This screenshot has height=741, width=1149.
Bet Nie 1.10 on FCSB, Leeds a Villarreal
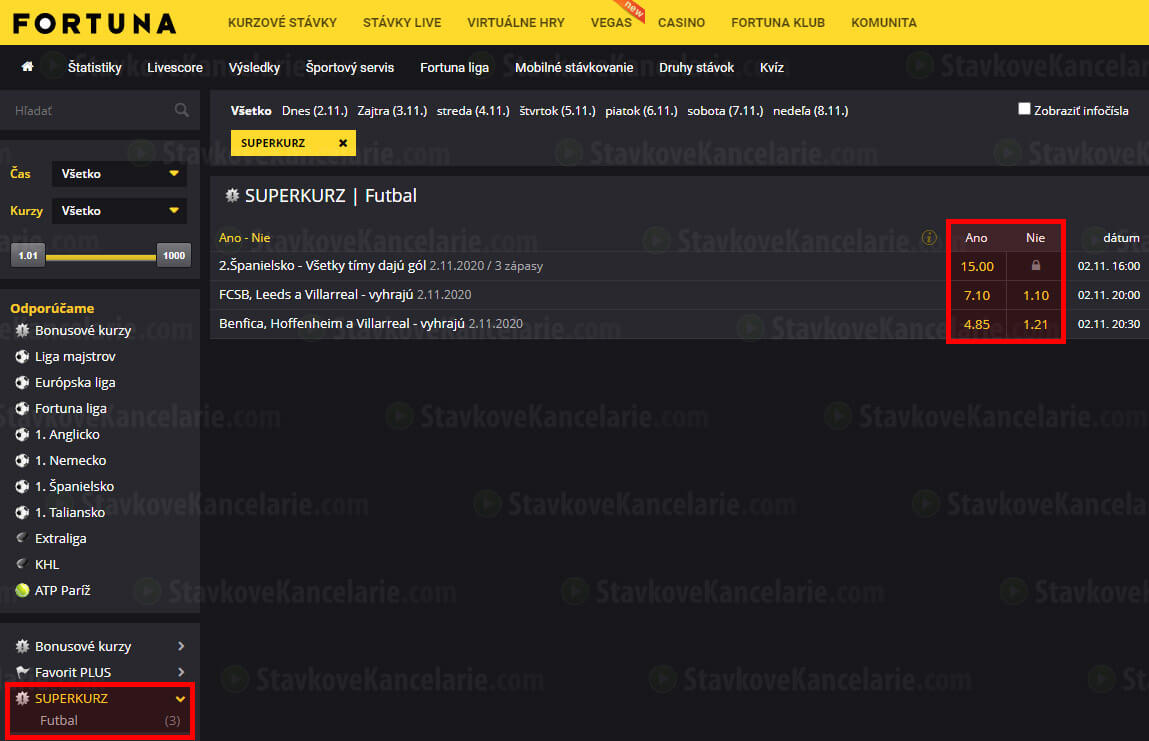click(1035, 295)
